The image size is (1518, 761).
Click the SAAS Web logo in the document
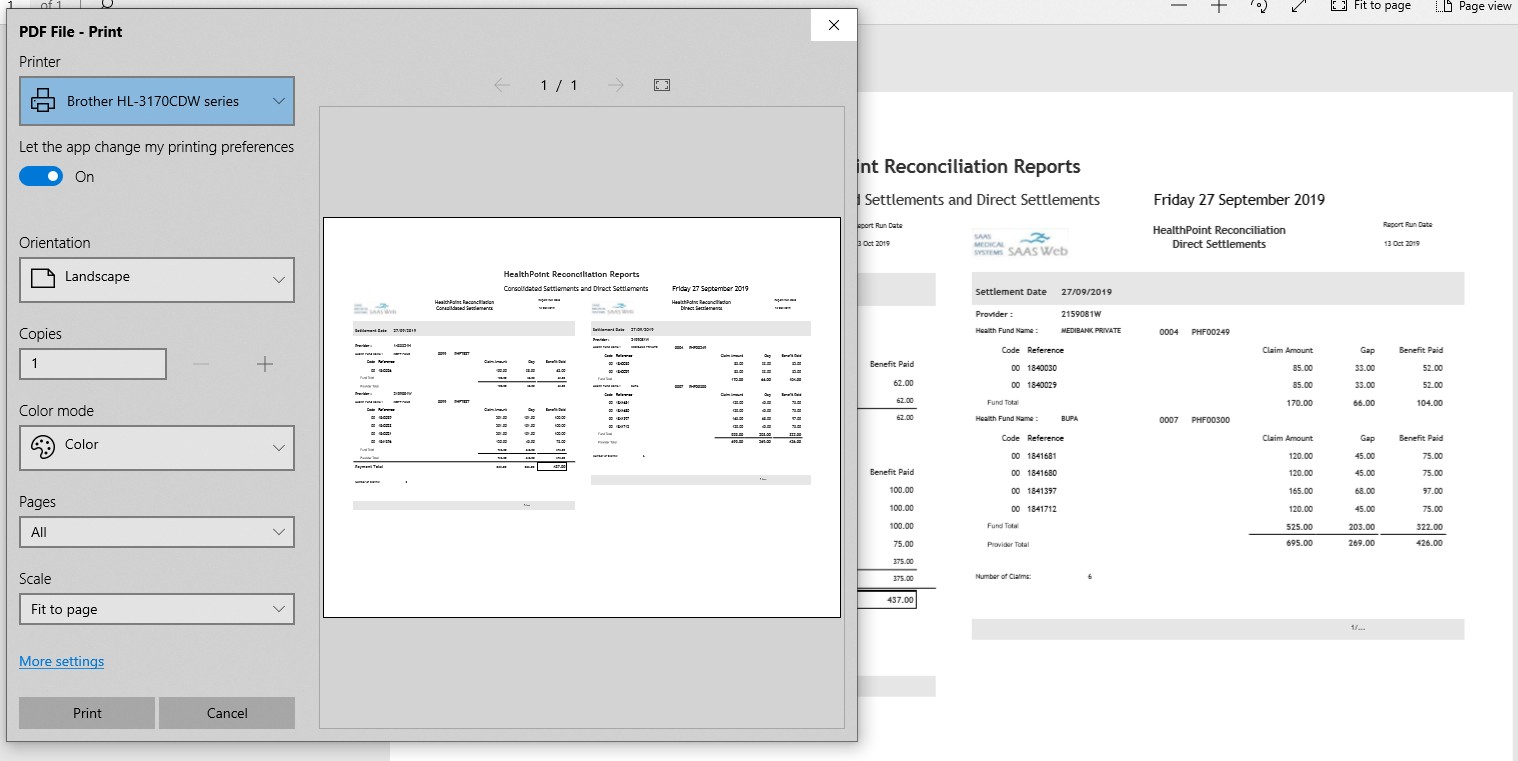(1020, 245)
